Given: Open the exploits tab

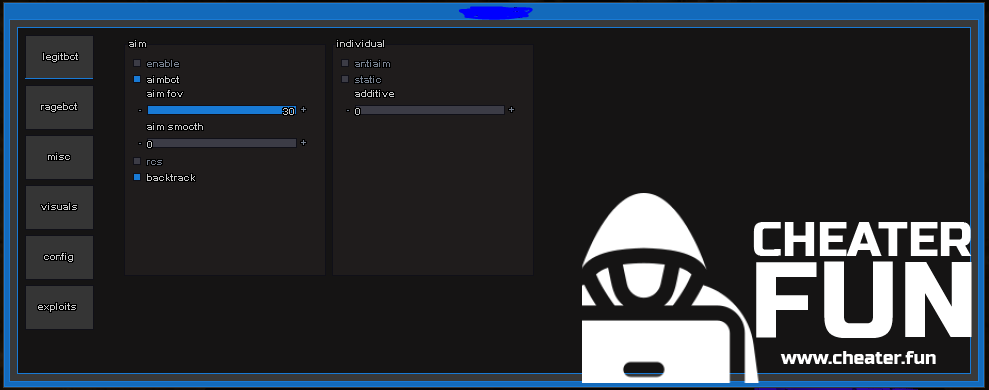Looking at the screenshot, I should point(59,307).
